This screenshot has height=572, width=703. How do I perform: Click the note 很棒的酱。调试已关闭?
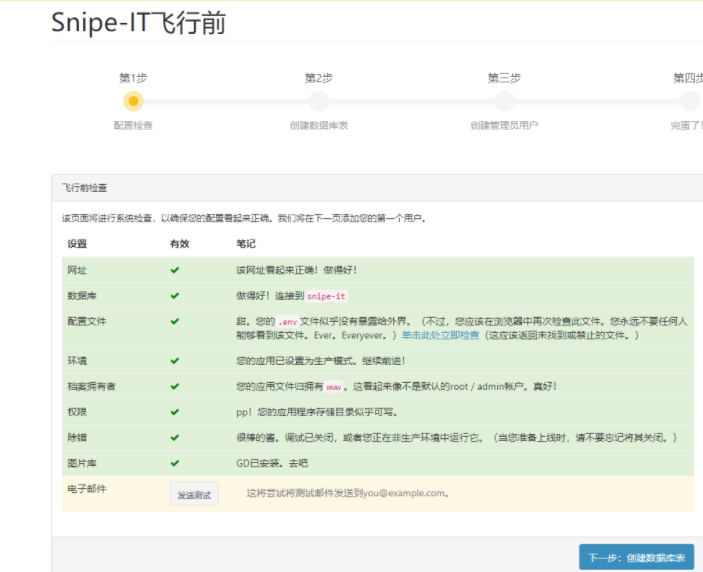tap(456, 437)
